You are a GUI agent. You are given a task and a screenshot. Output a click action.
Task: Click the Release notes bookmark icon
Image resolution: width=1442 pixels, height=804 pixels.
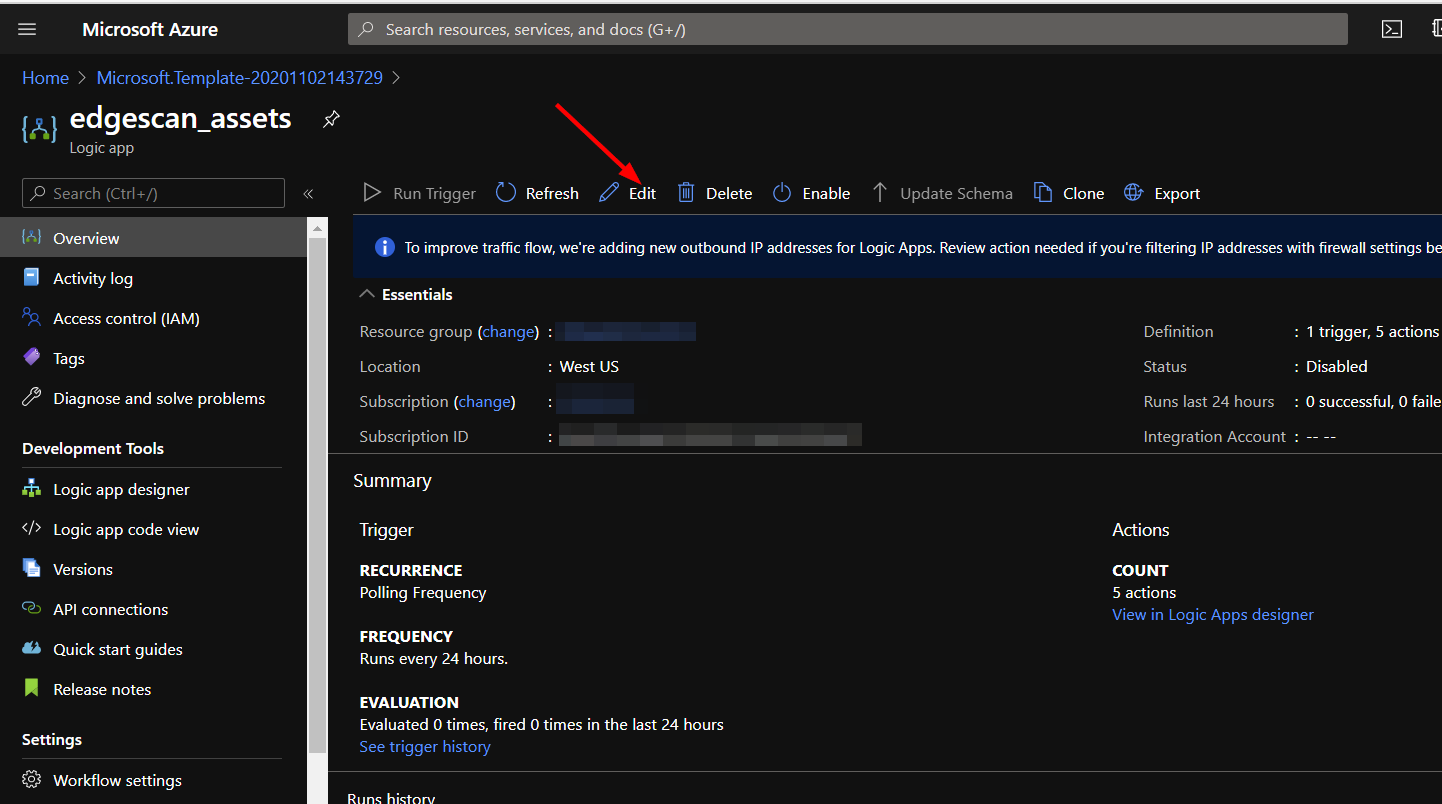coord(32,689)
